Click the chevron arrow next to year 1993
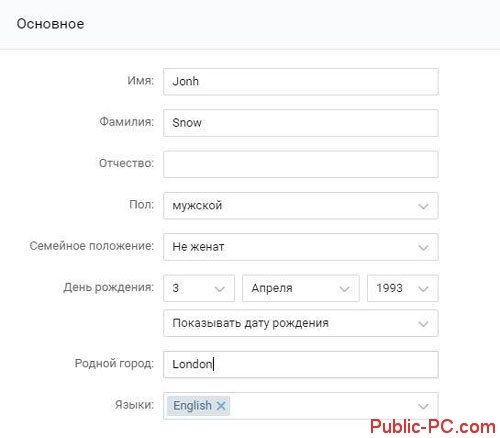The width and height of the screenshot is (500, 438). tap(423, 289)
